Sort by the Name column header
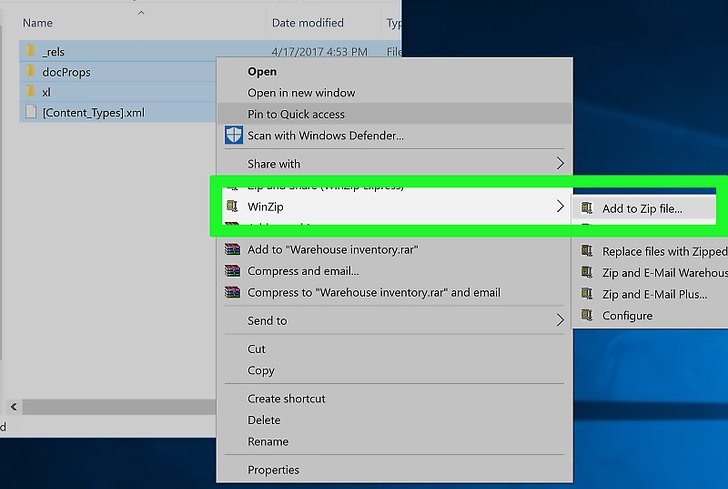Image resolution: width=728 pixels, height=489 pixels. 38,23
